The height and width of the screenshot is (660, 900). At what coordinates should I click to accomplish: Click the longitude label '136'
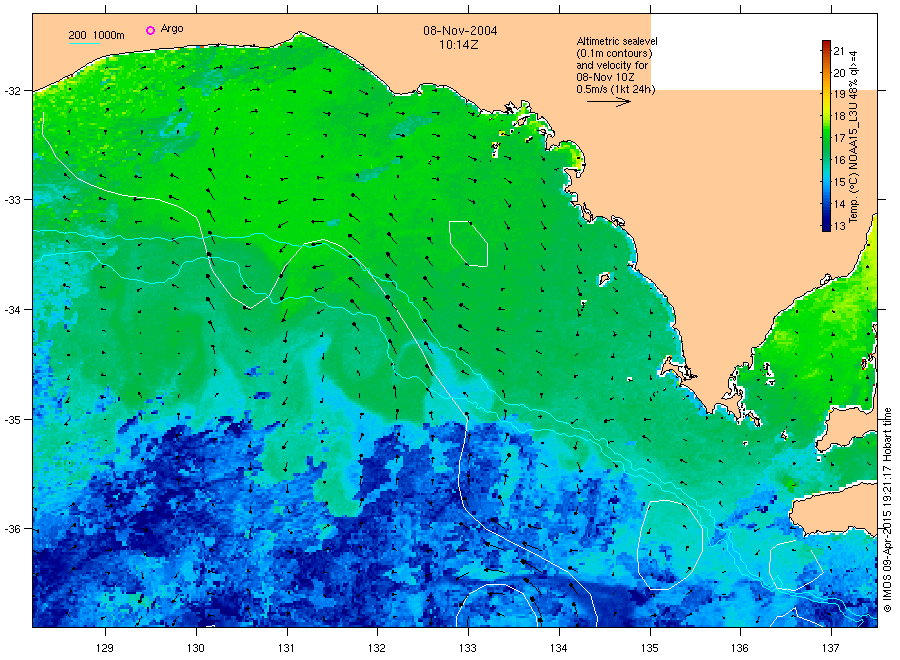tap(740, 648)
